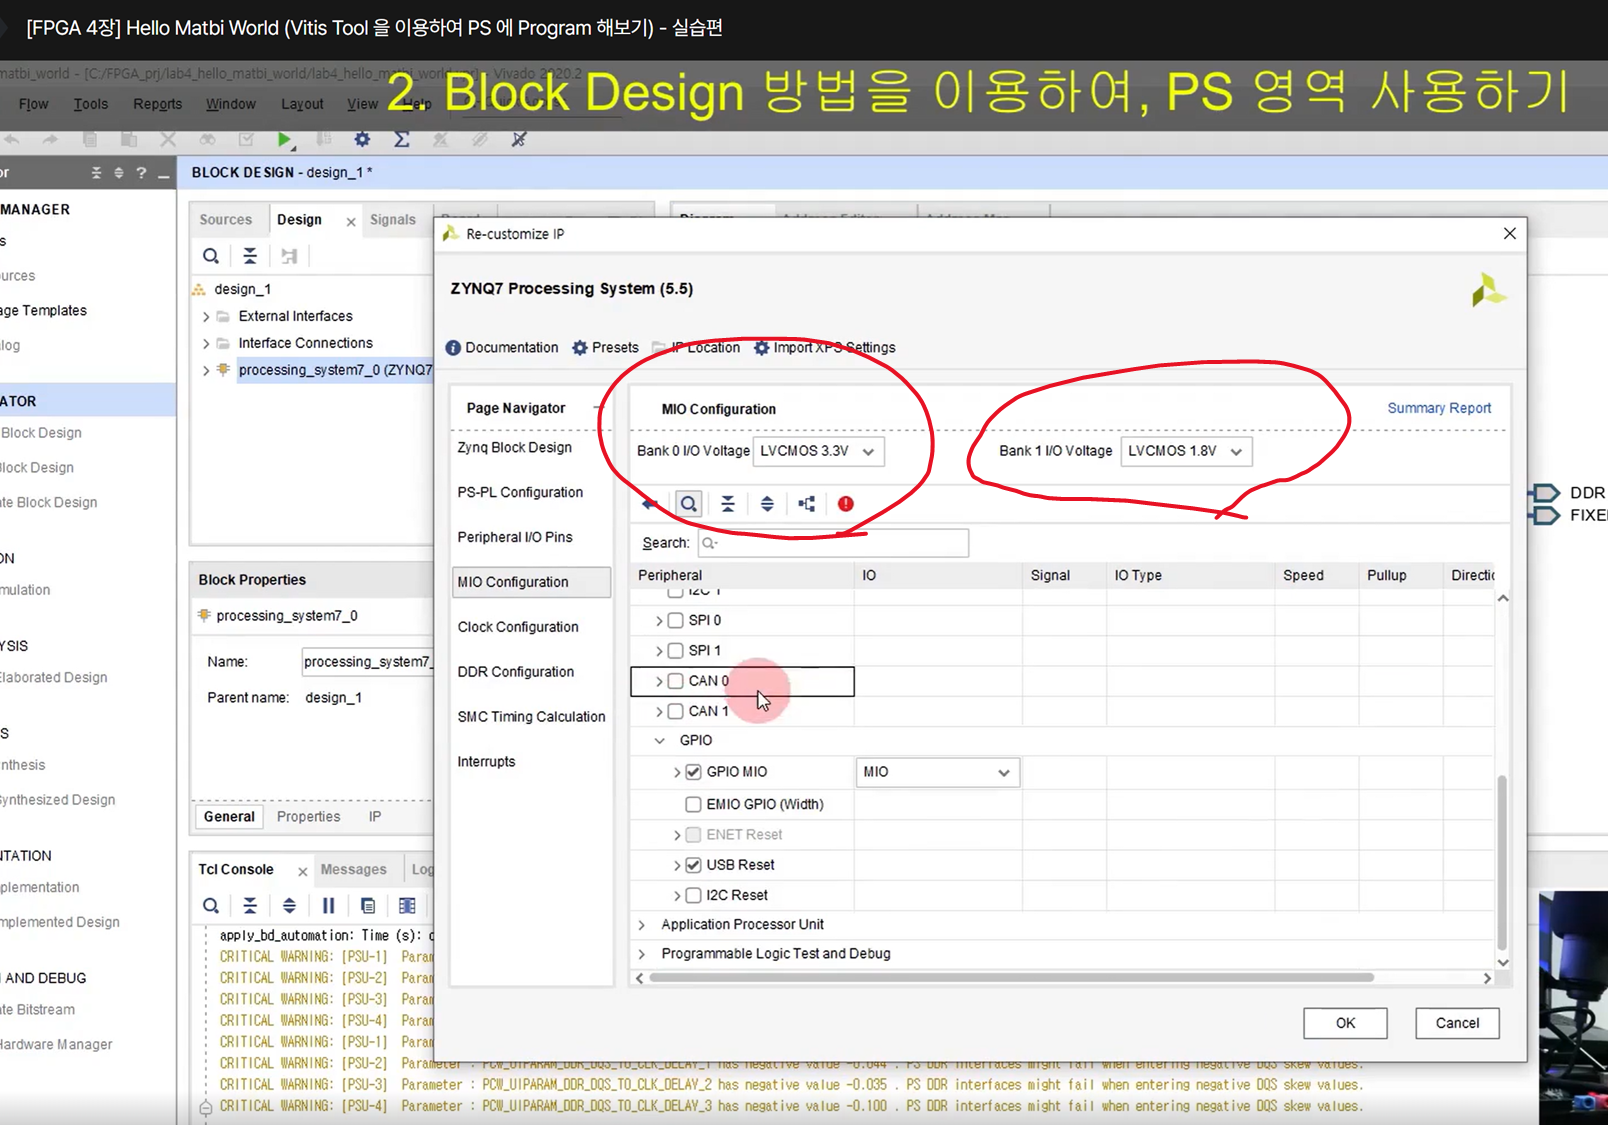Click the help question mark in Flow Navigator header
This screenshot has width=1608, height=1125.
[141, 173]
